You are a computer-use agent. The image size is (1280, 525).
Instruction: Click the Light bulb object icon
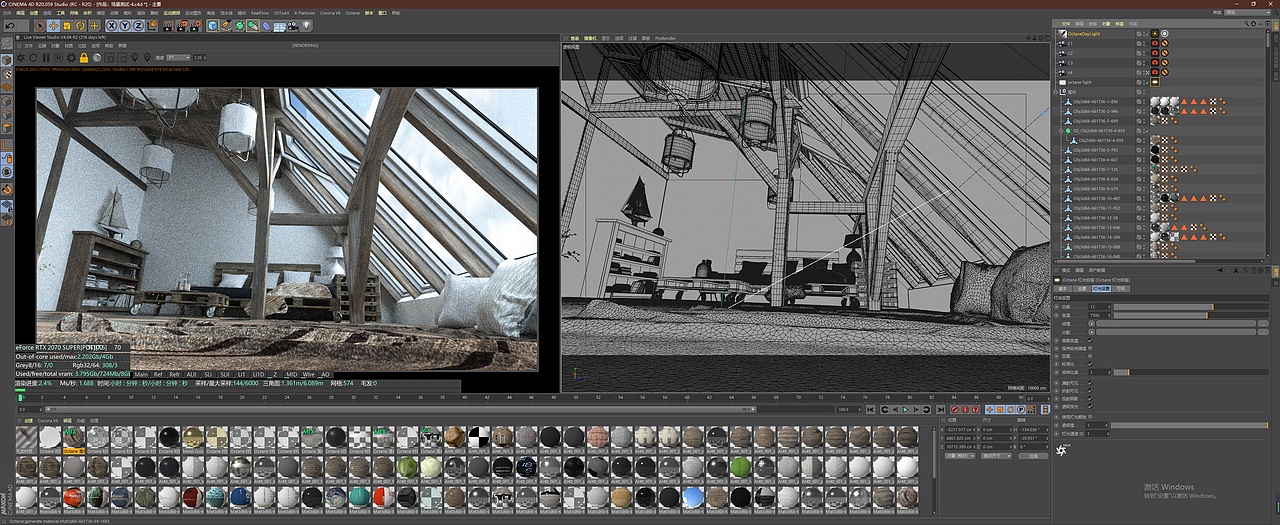coord(306,25)
